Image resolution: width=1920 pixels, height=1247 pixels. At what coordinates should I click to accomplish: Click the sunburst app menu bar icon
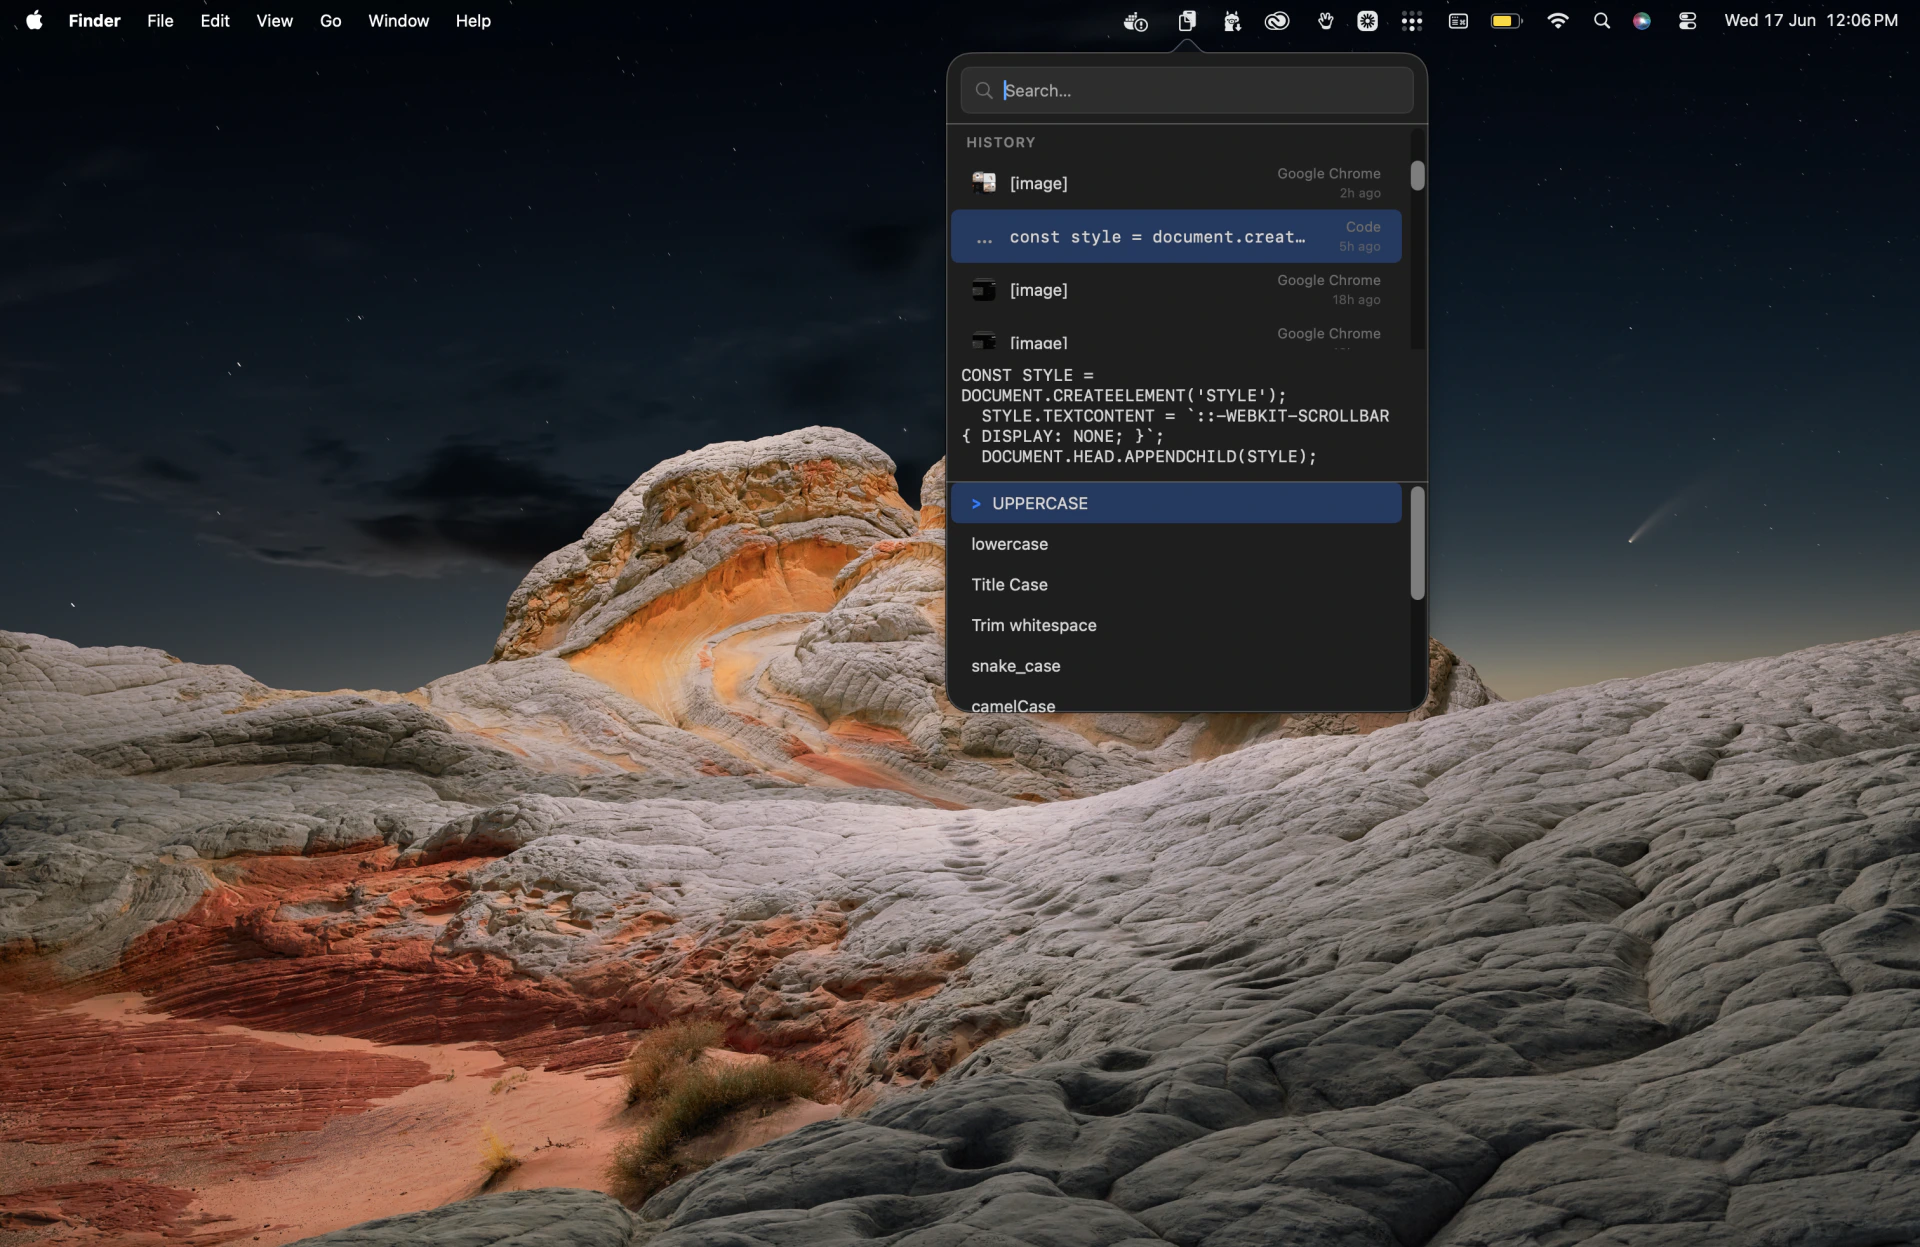[1367, 21]
